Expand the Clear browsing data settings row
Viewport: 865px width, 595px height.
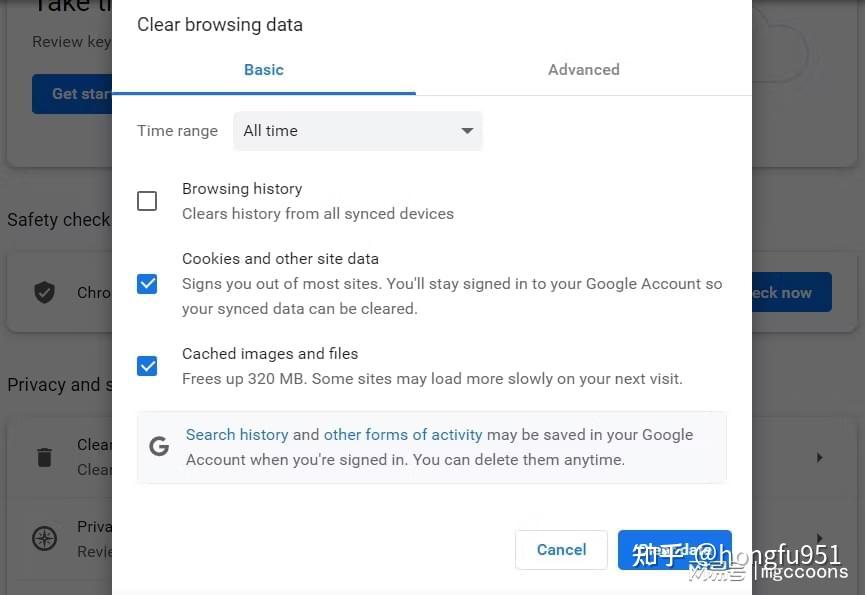click(x=819, y=457)
